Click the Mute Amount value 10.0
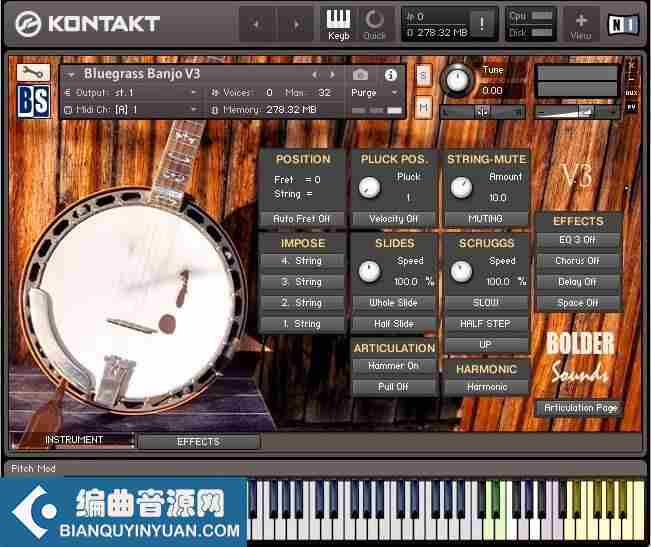 [x=497, y=198]
